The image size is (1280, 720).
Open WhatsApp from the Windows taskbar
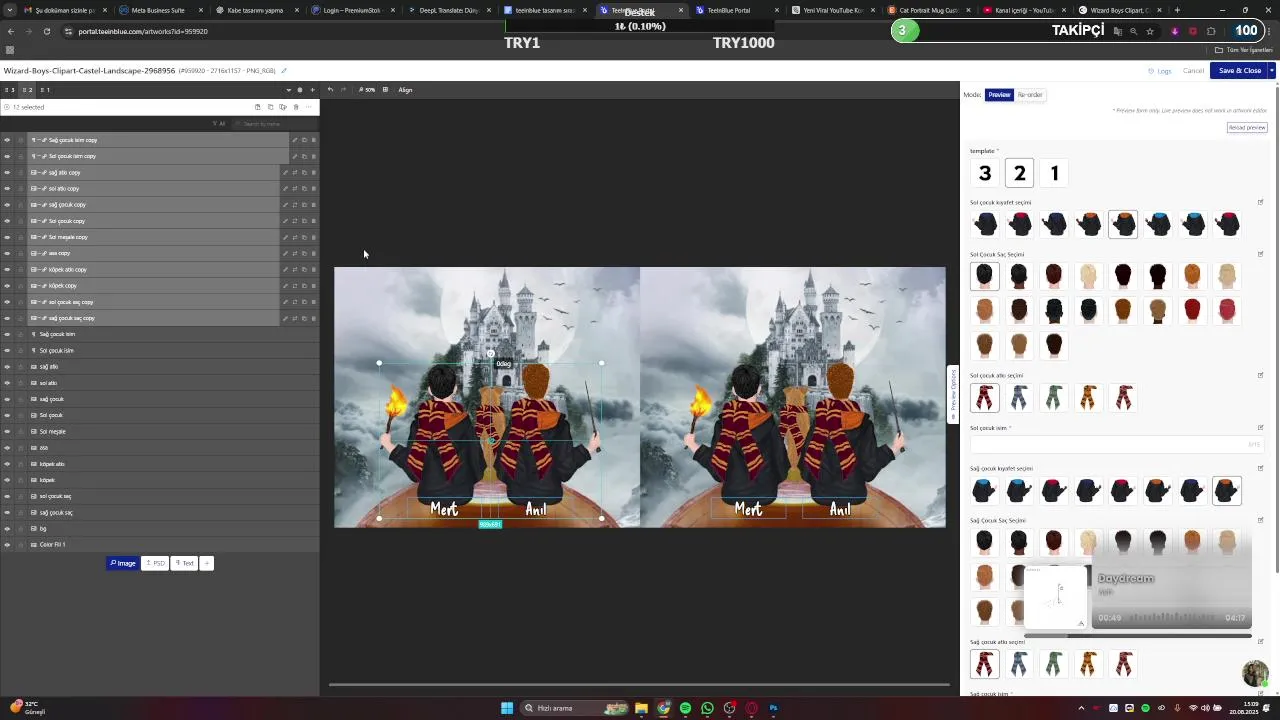click(707, 708)
